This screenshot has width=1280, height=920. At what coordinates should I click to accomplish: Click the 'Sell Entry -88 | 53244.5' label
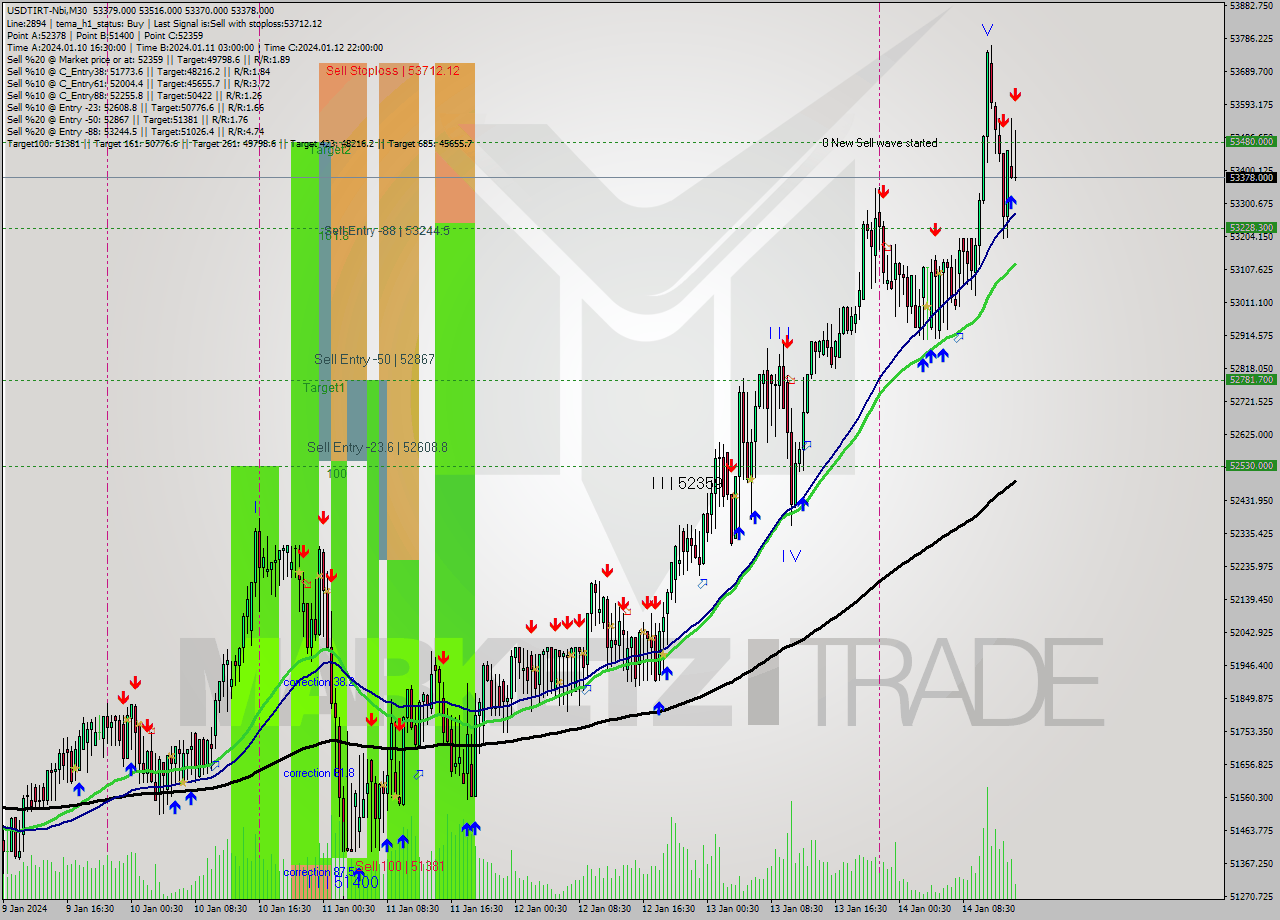click(387, 230)
